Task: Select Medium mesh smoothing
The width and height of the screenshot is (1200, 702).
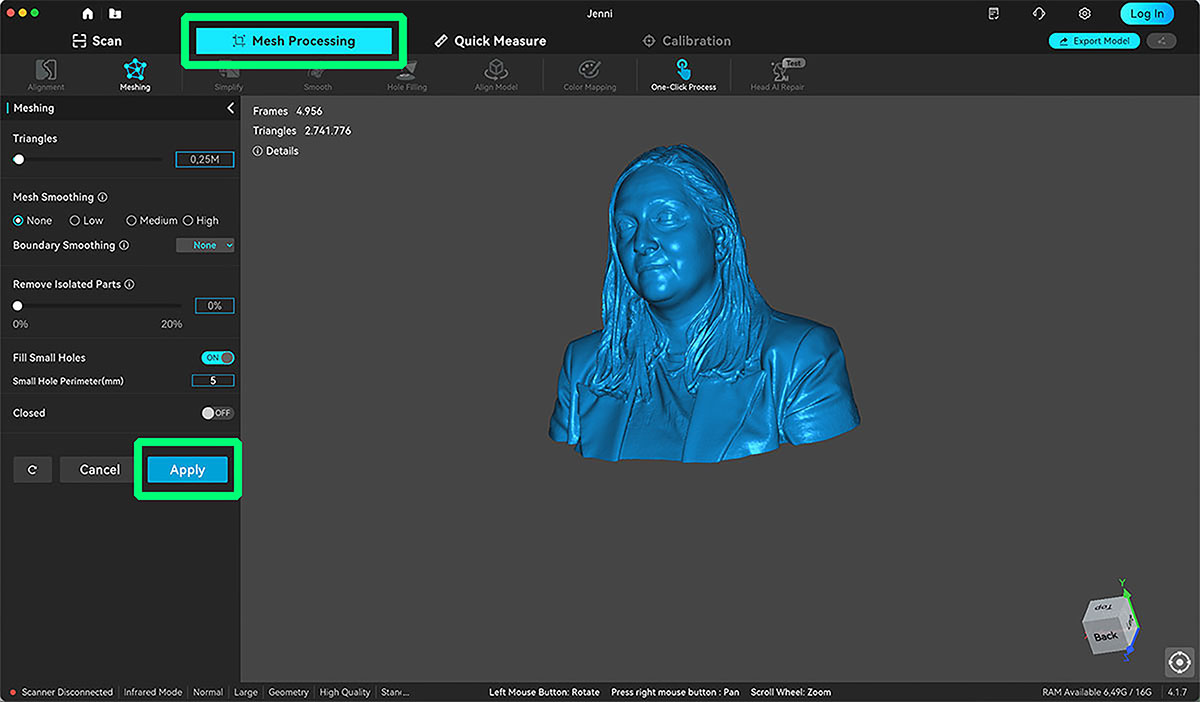Action: 152,220
